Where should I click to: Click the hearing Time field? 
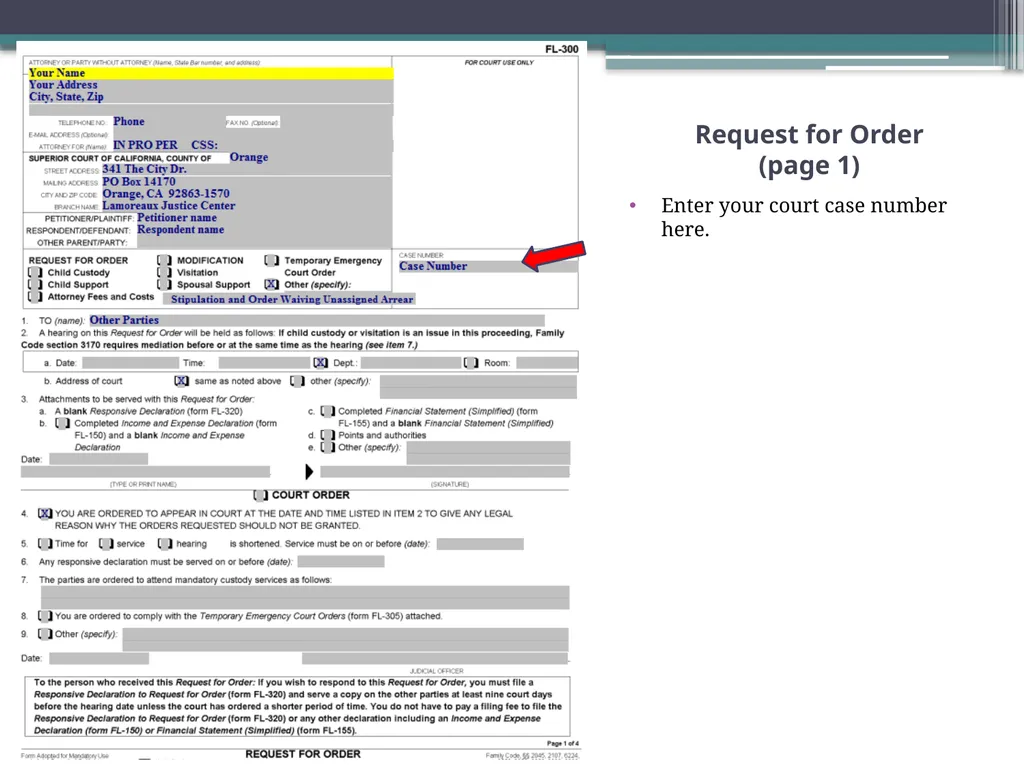264,362
